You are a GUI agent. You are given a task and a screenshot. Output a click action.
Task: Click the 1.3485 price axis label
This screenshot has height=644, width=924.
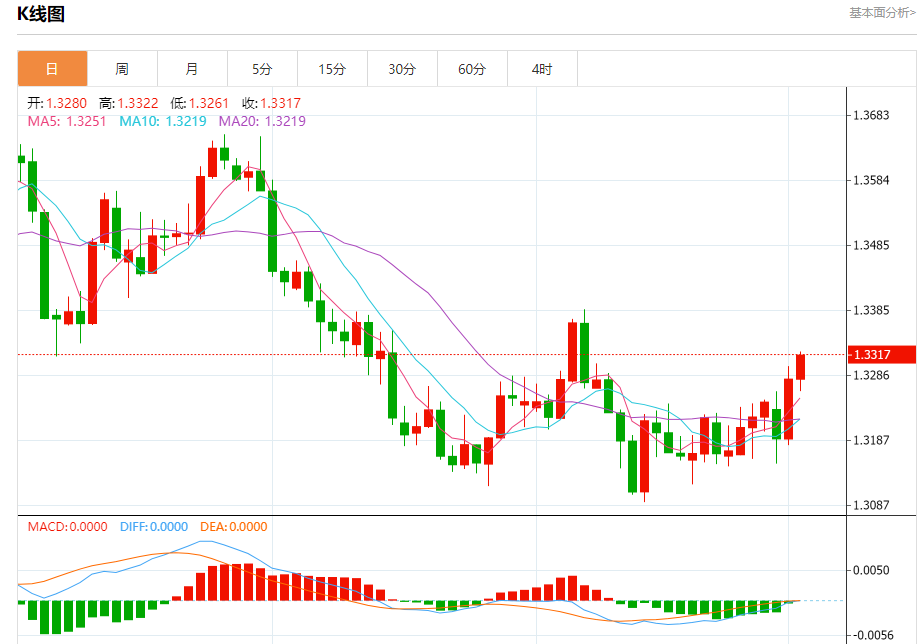[871, 245]
